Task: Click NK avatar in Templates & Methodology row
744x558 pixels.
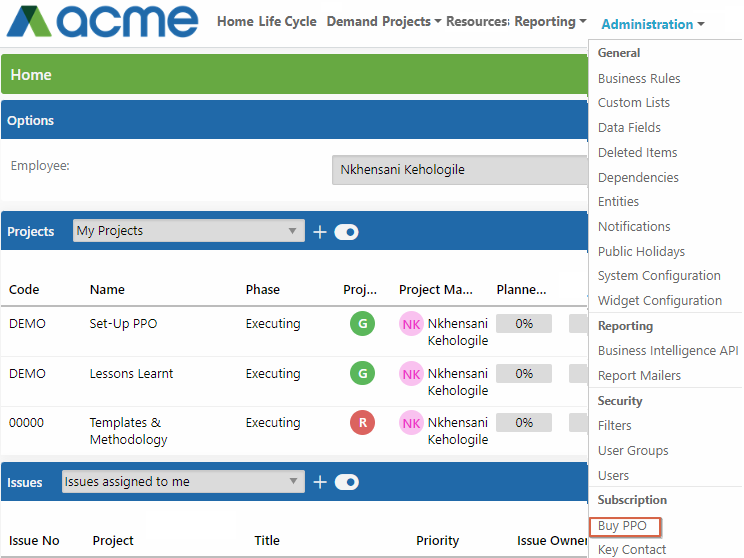Action: click(x=411, y=423)
